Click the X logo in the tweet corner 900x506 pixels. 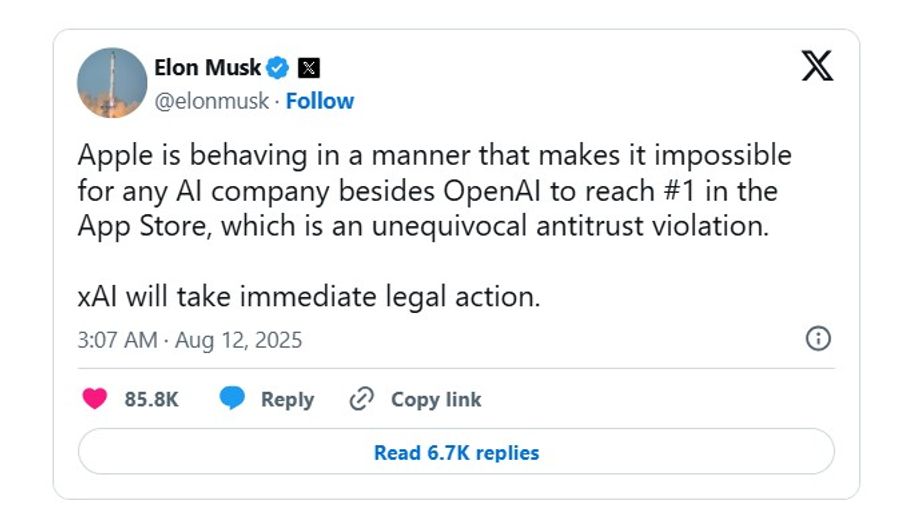point(817,65)
